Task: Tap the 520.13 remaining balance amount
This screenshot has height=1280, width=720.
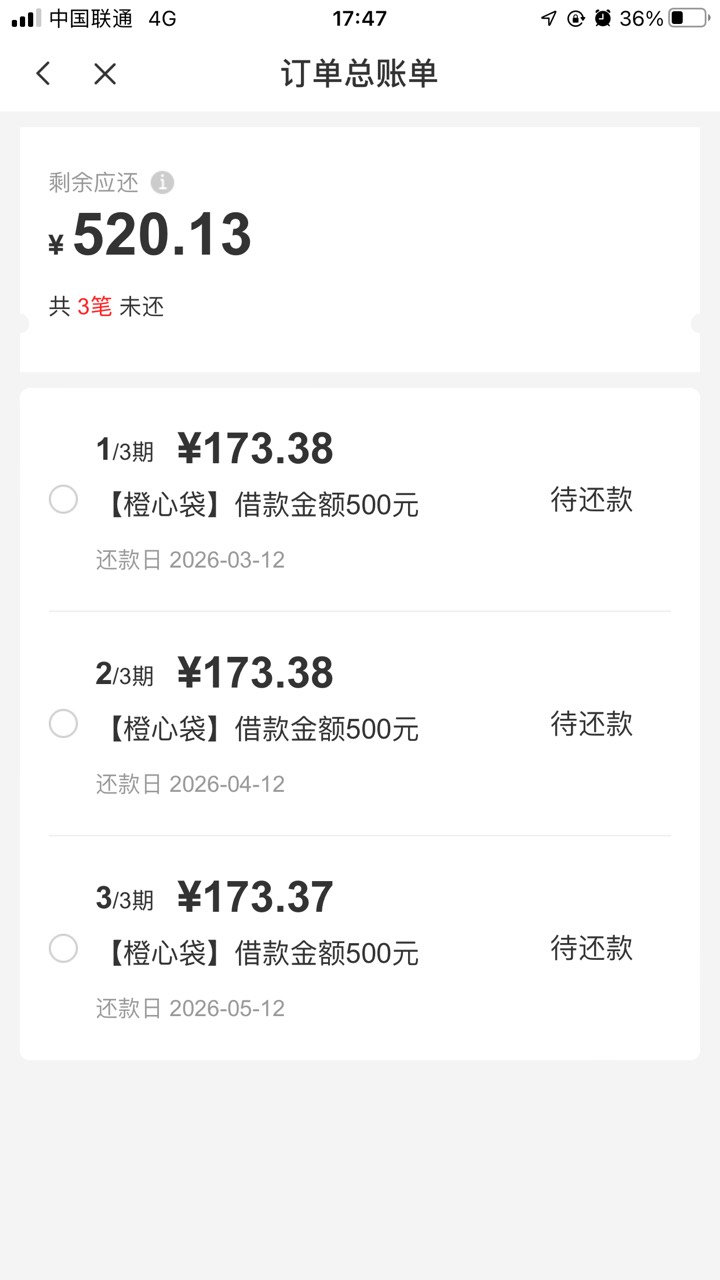Action: [160, 236]
